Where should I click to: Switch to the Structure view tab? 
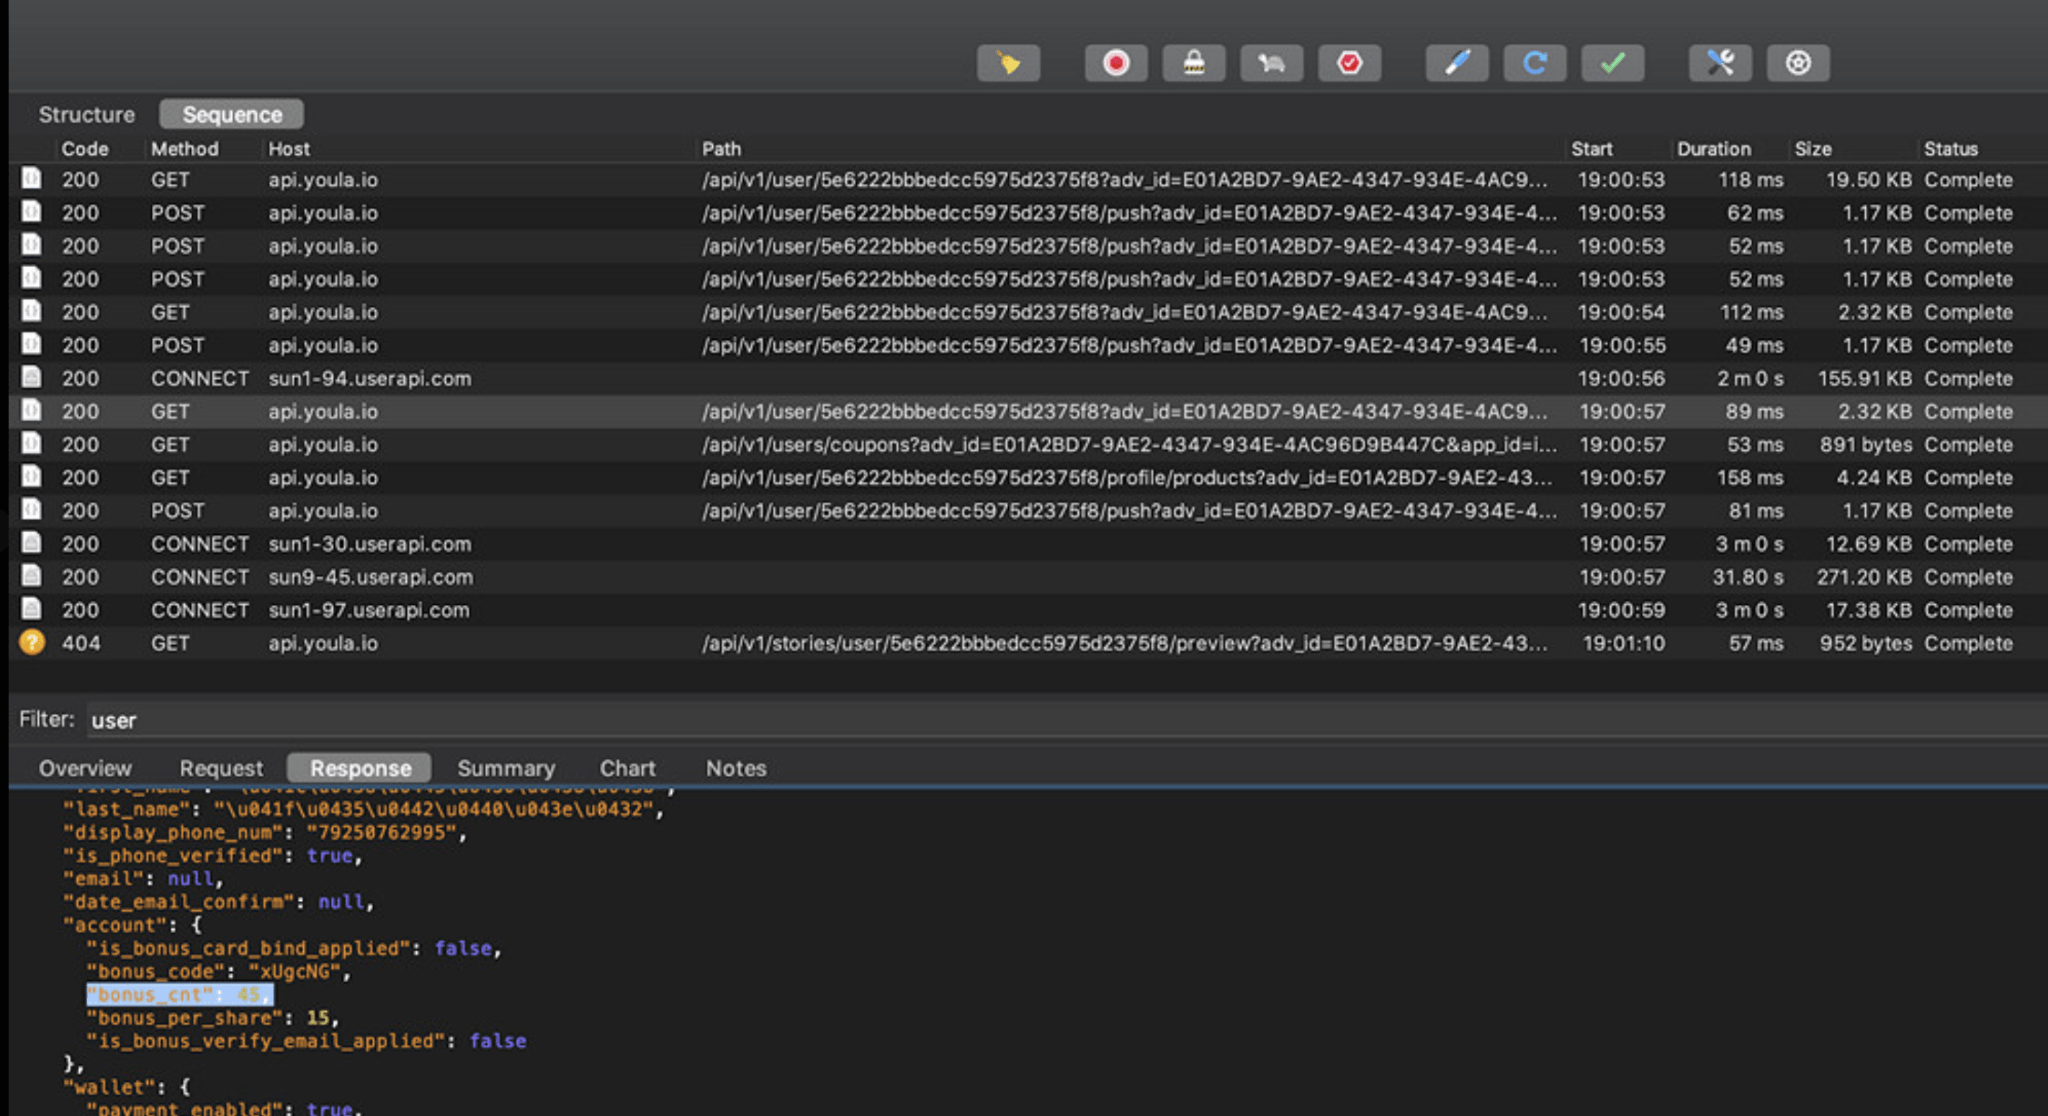(86, 115)
